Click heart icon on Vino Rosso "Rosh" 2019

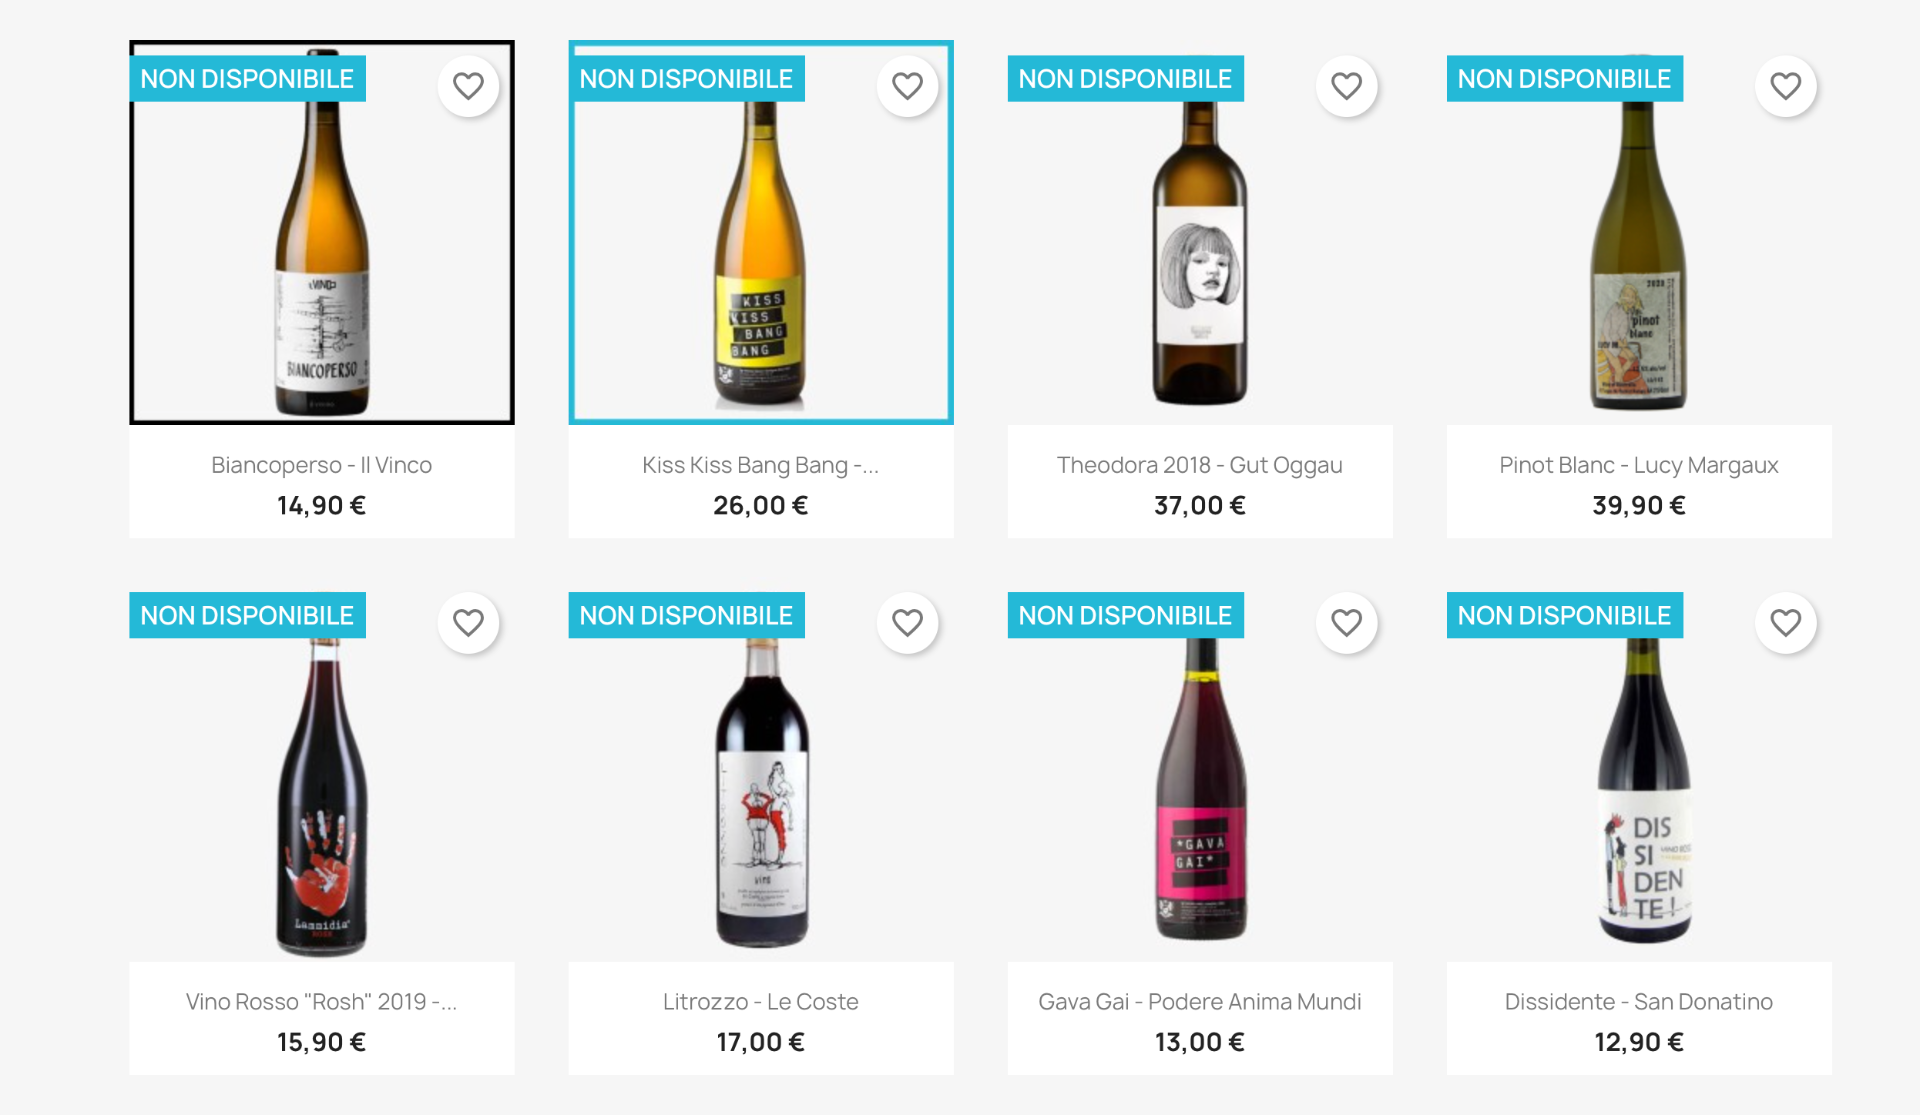(468, 623)
